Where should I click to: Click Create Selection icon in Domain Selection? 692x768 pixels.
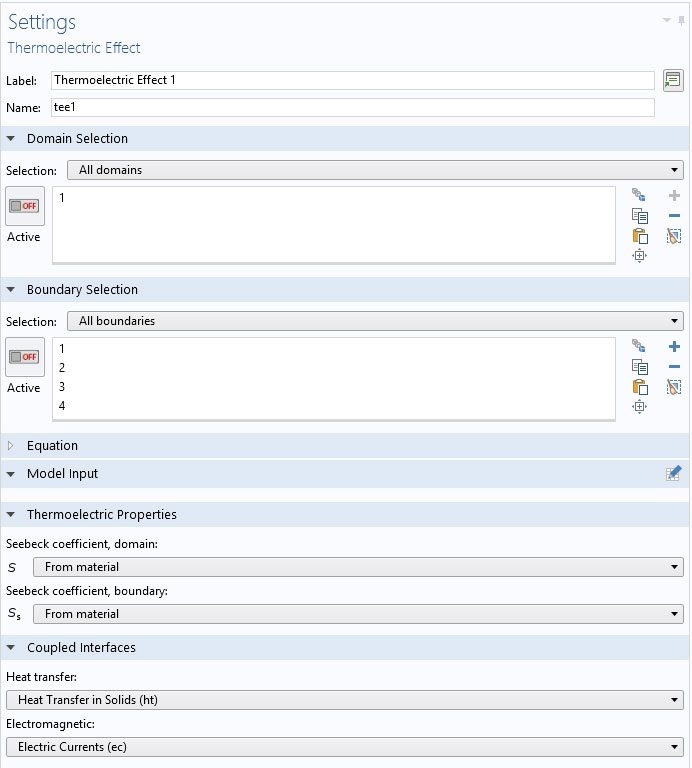639,196
